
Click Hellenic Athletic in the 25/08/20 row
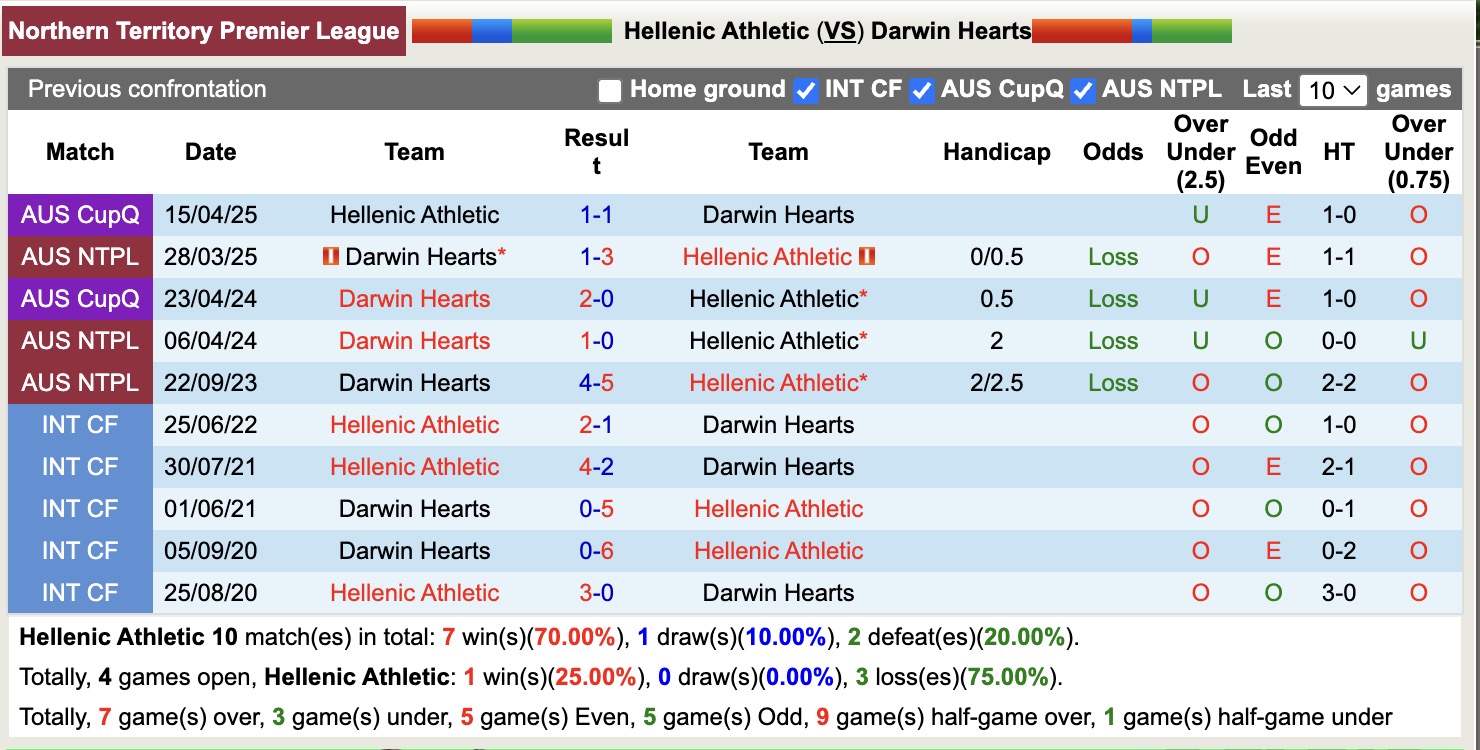pos(414,593)
